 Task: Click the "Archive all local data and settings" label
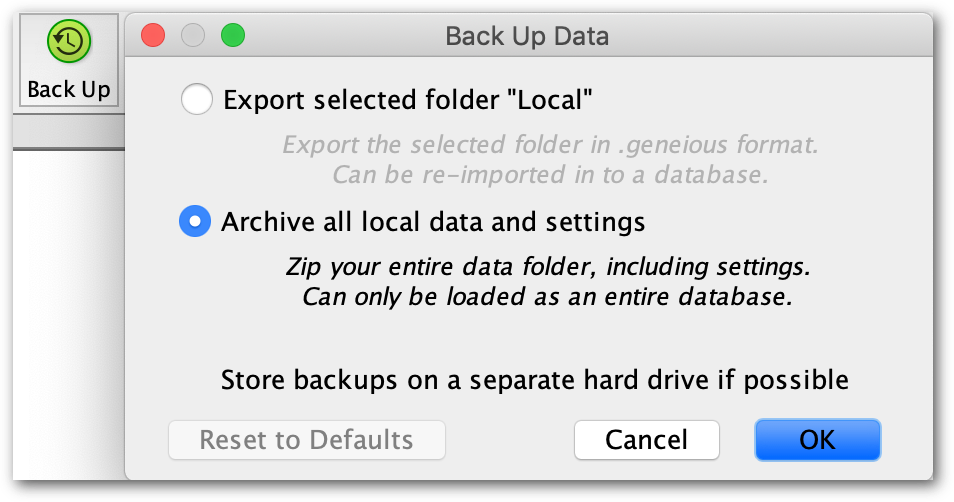[x=433, y=222]
